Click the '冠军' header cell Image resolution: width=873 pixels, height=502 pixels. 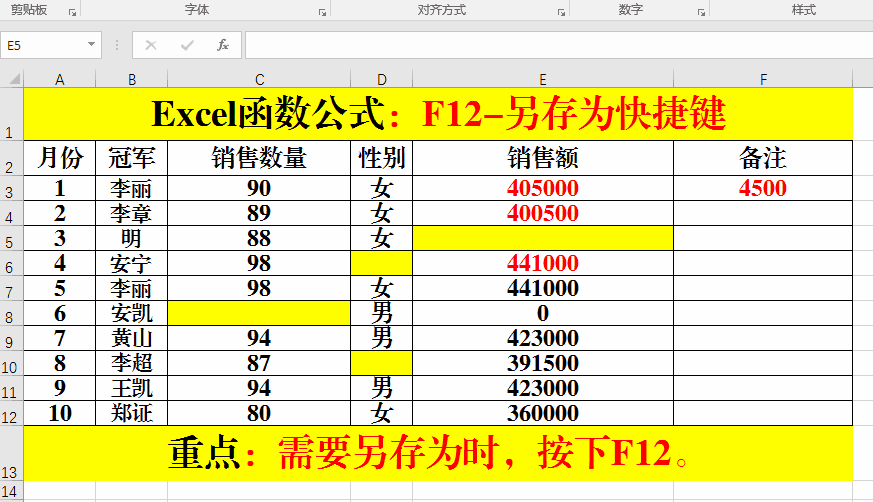click(131, 158)
